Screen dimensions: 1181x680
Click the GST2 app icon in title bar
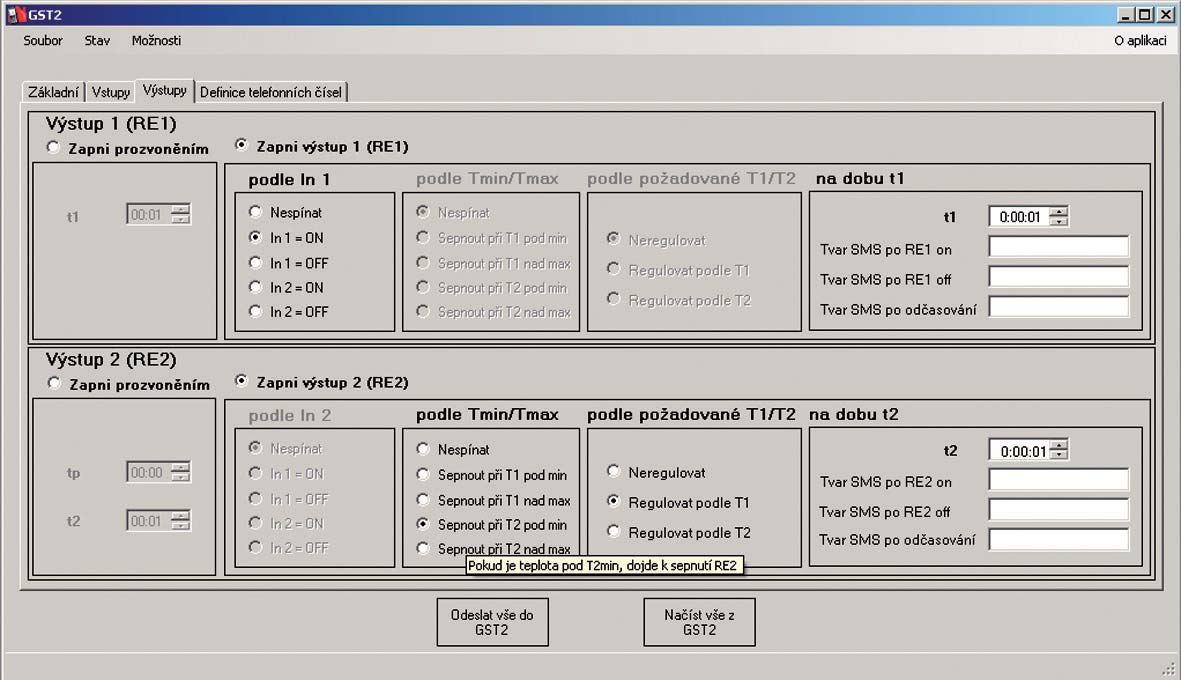16,14
